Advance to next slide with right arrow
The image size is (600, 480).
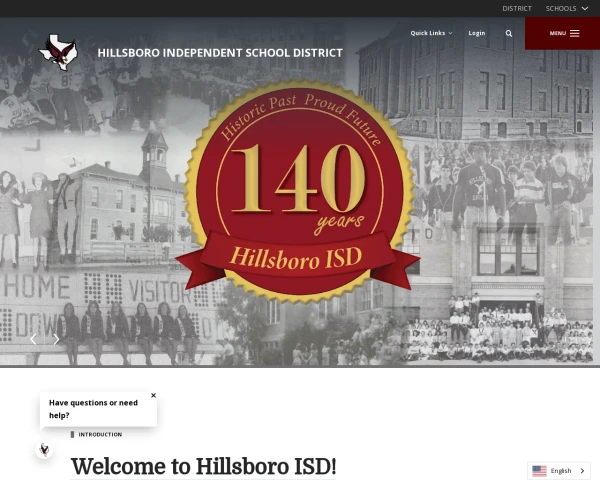[x=56, y=339]
